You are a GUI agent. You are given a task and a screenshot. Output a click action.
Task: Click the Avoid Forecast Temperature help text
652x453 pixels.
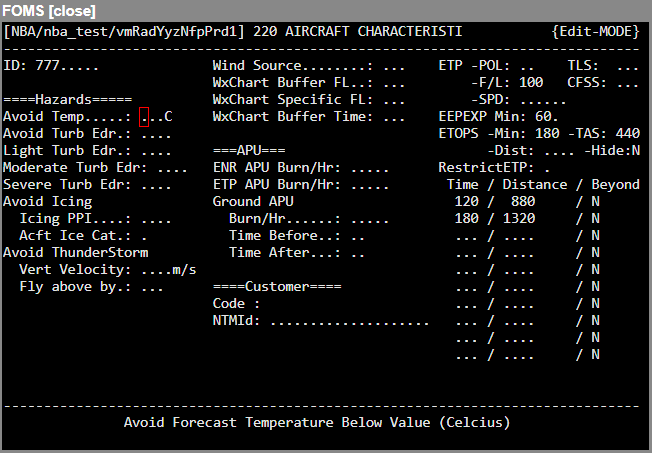[x=317, y=423]
